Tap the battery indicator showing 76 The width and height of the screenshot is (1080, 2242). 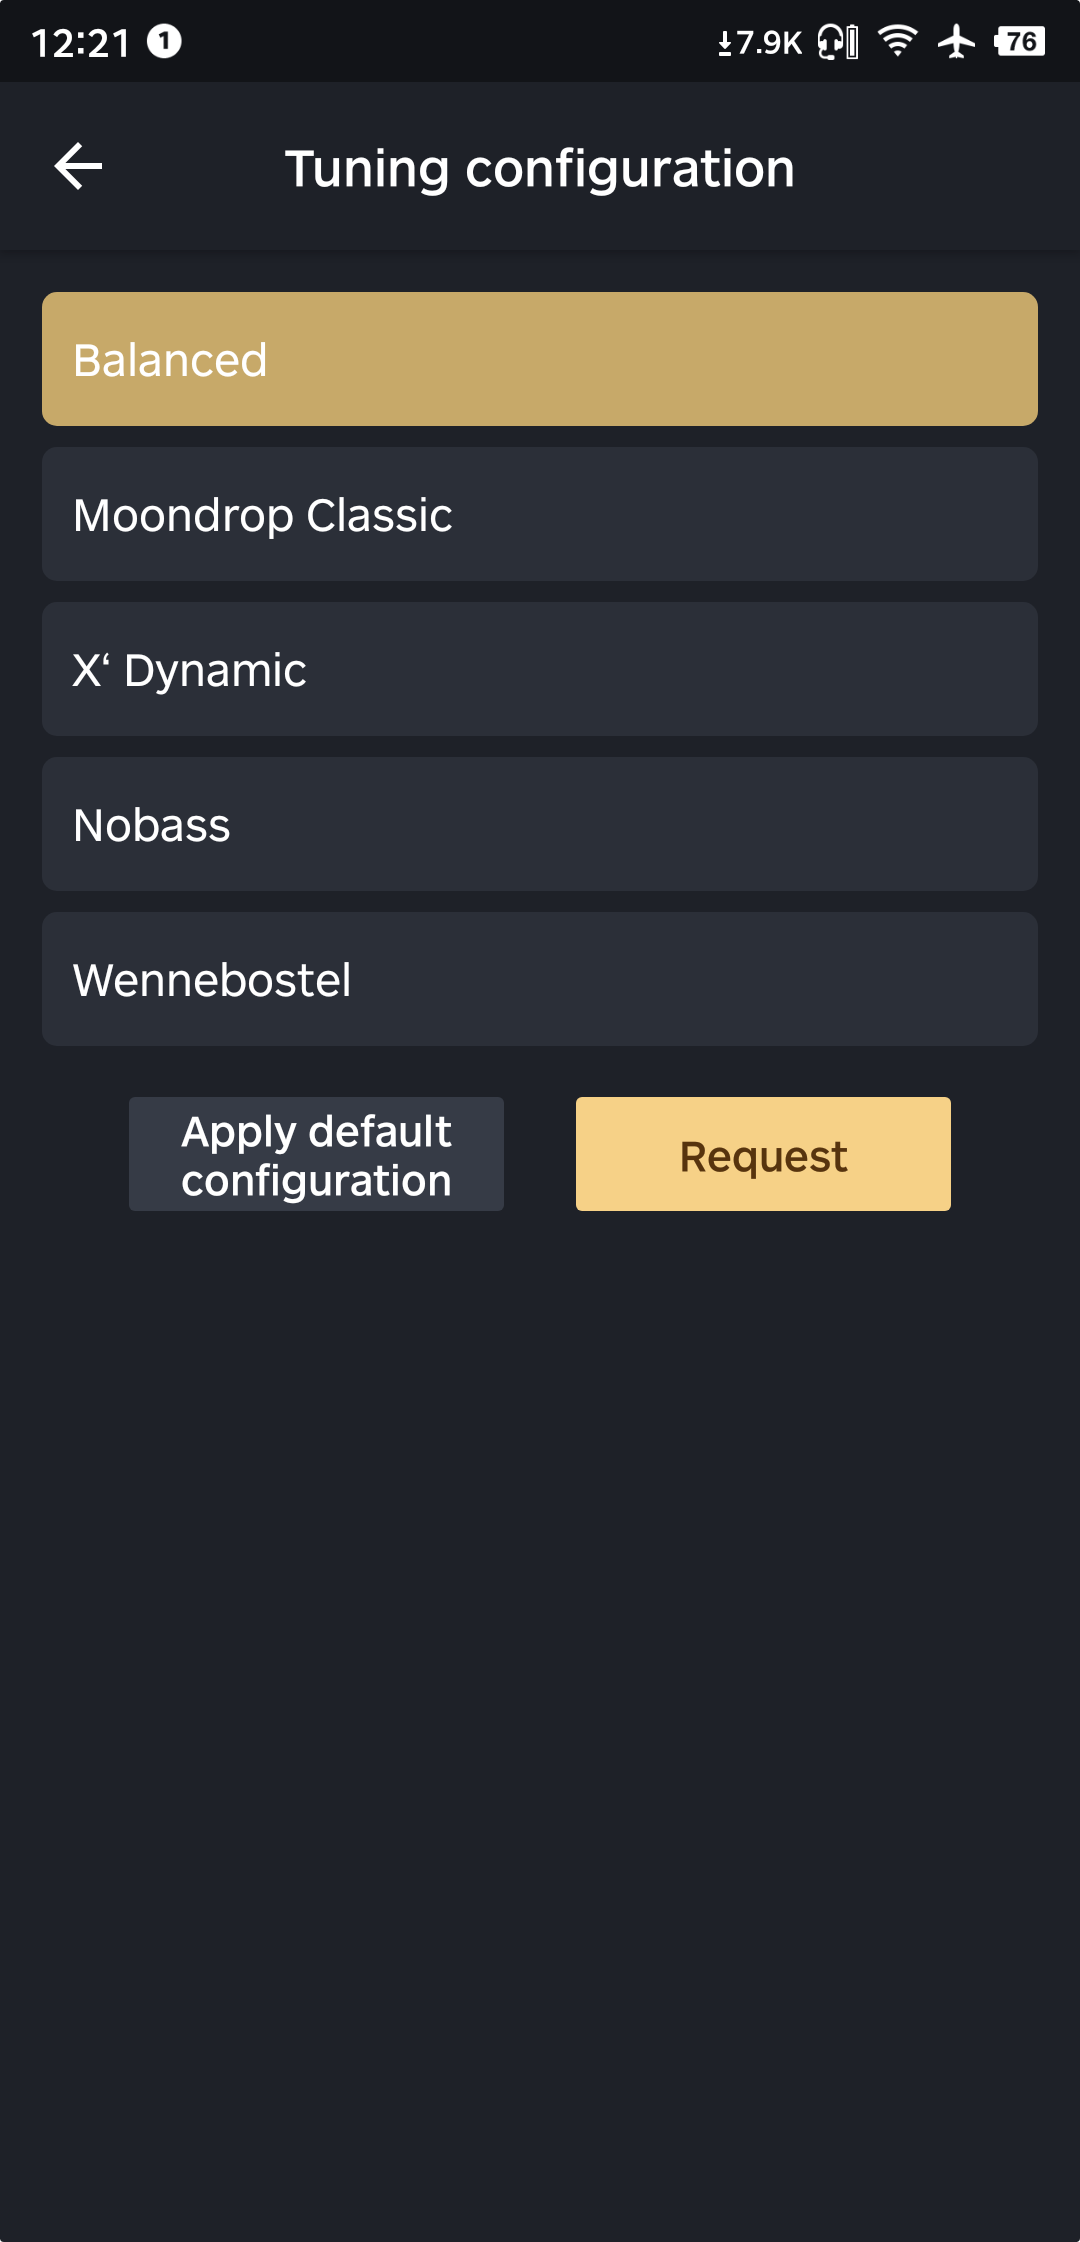pos(1019,41)
